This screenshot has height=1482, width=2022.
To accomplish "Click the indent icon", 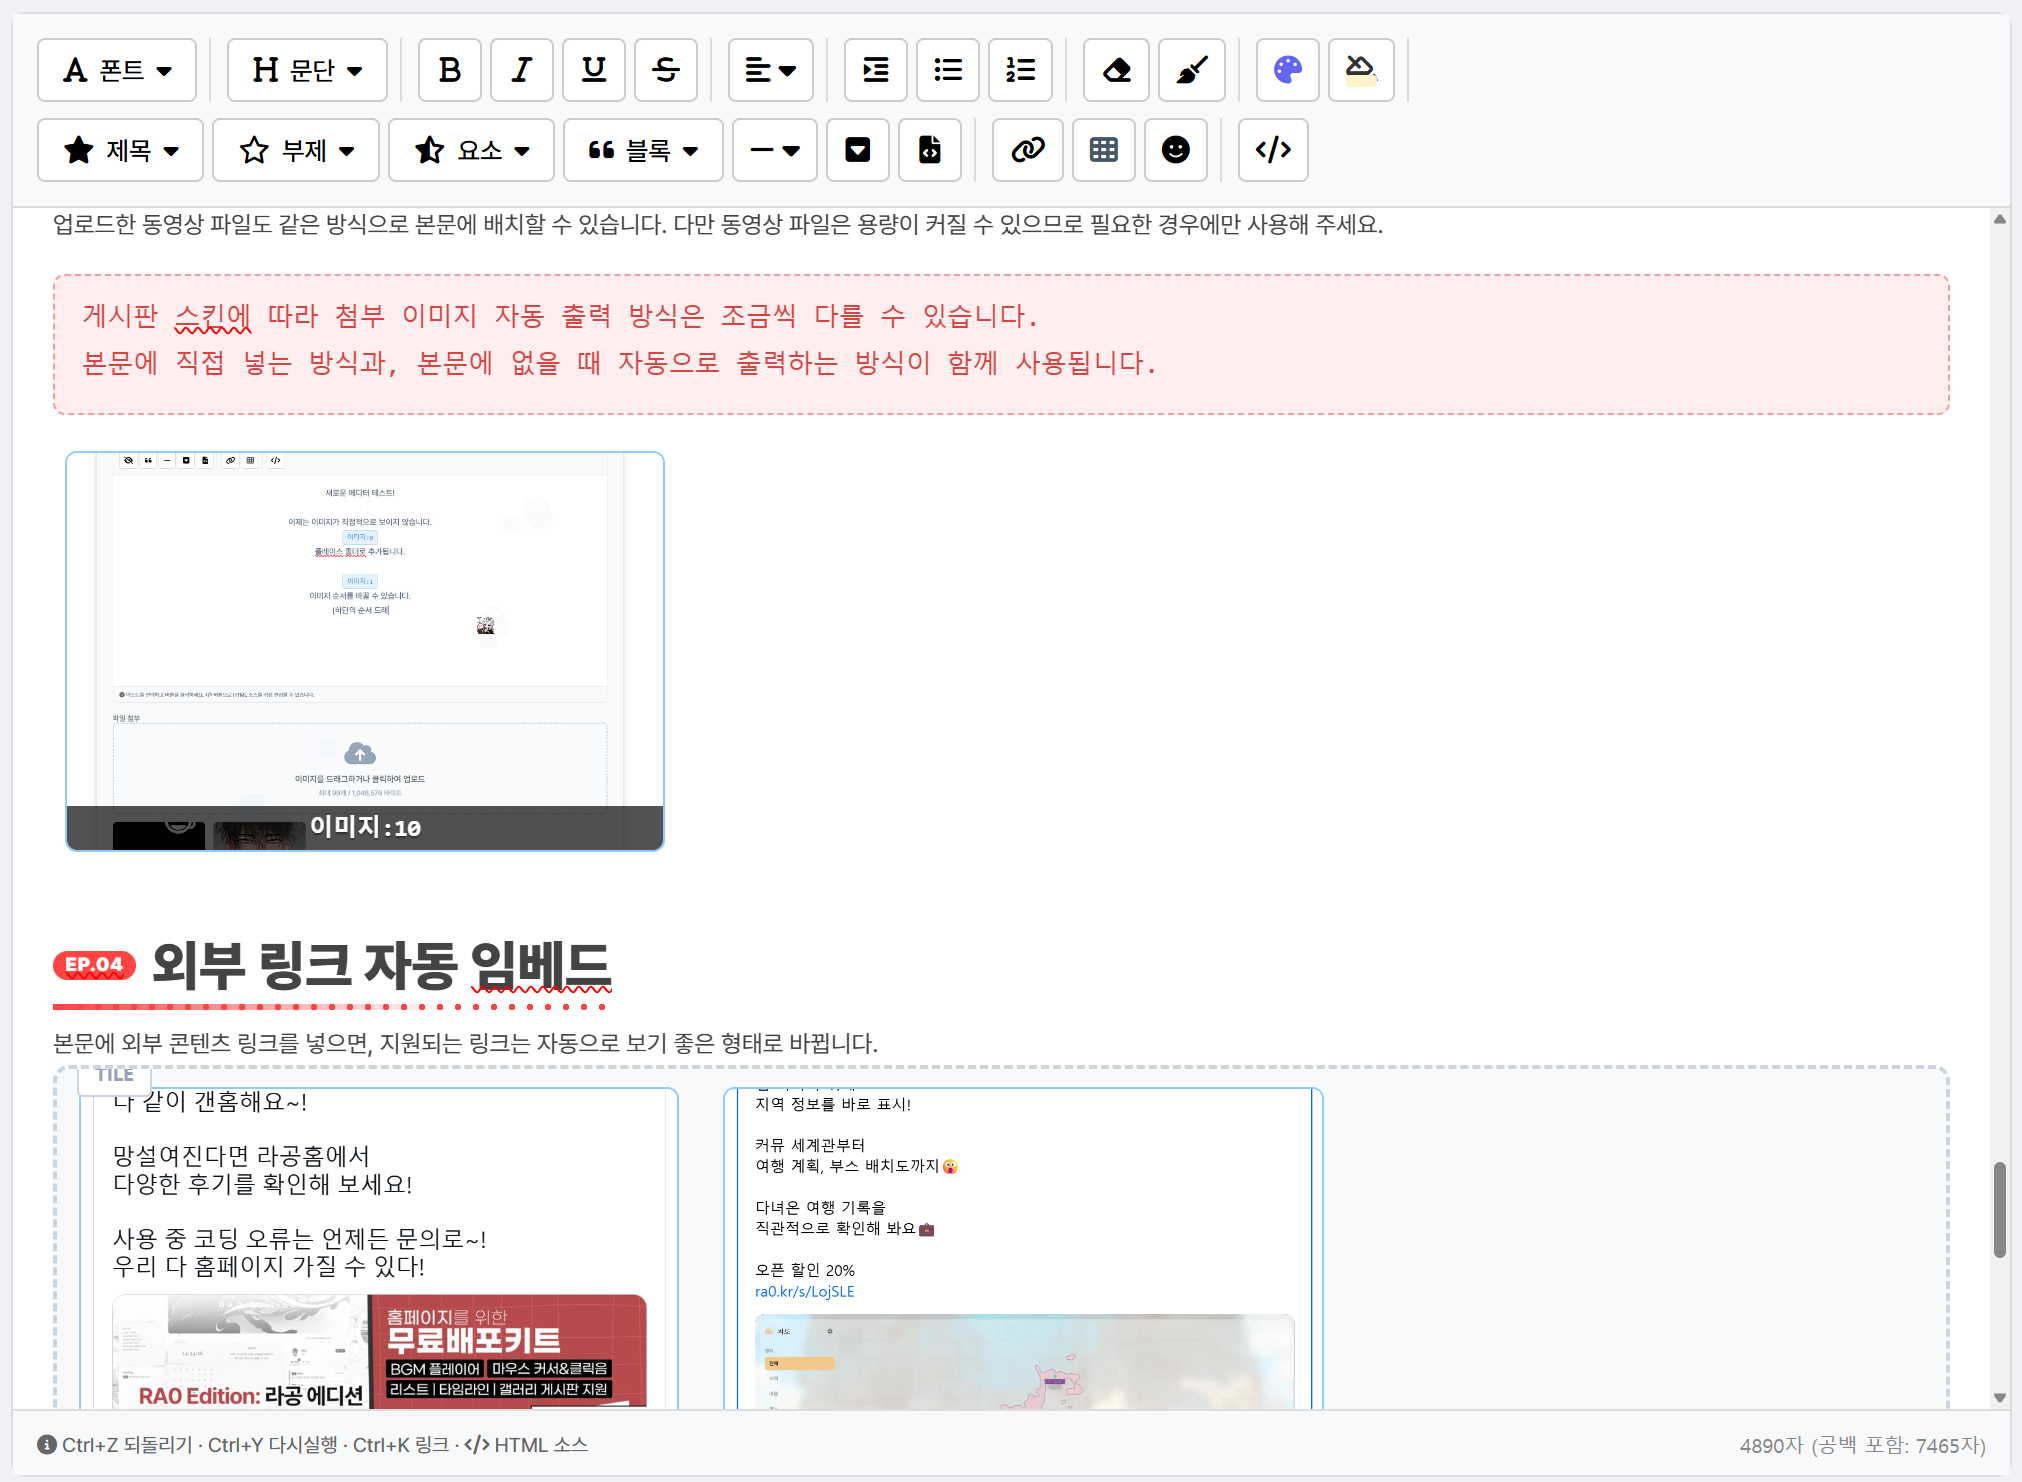I will pyautogui.click(x=876, y=70).
